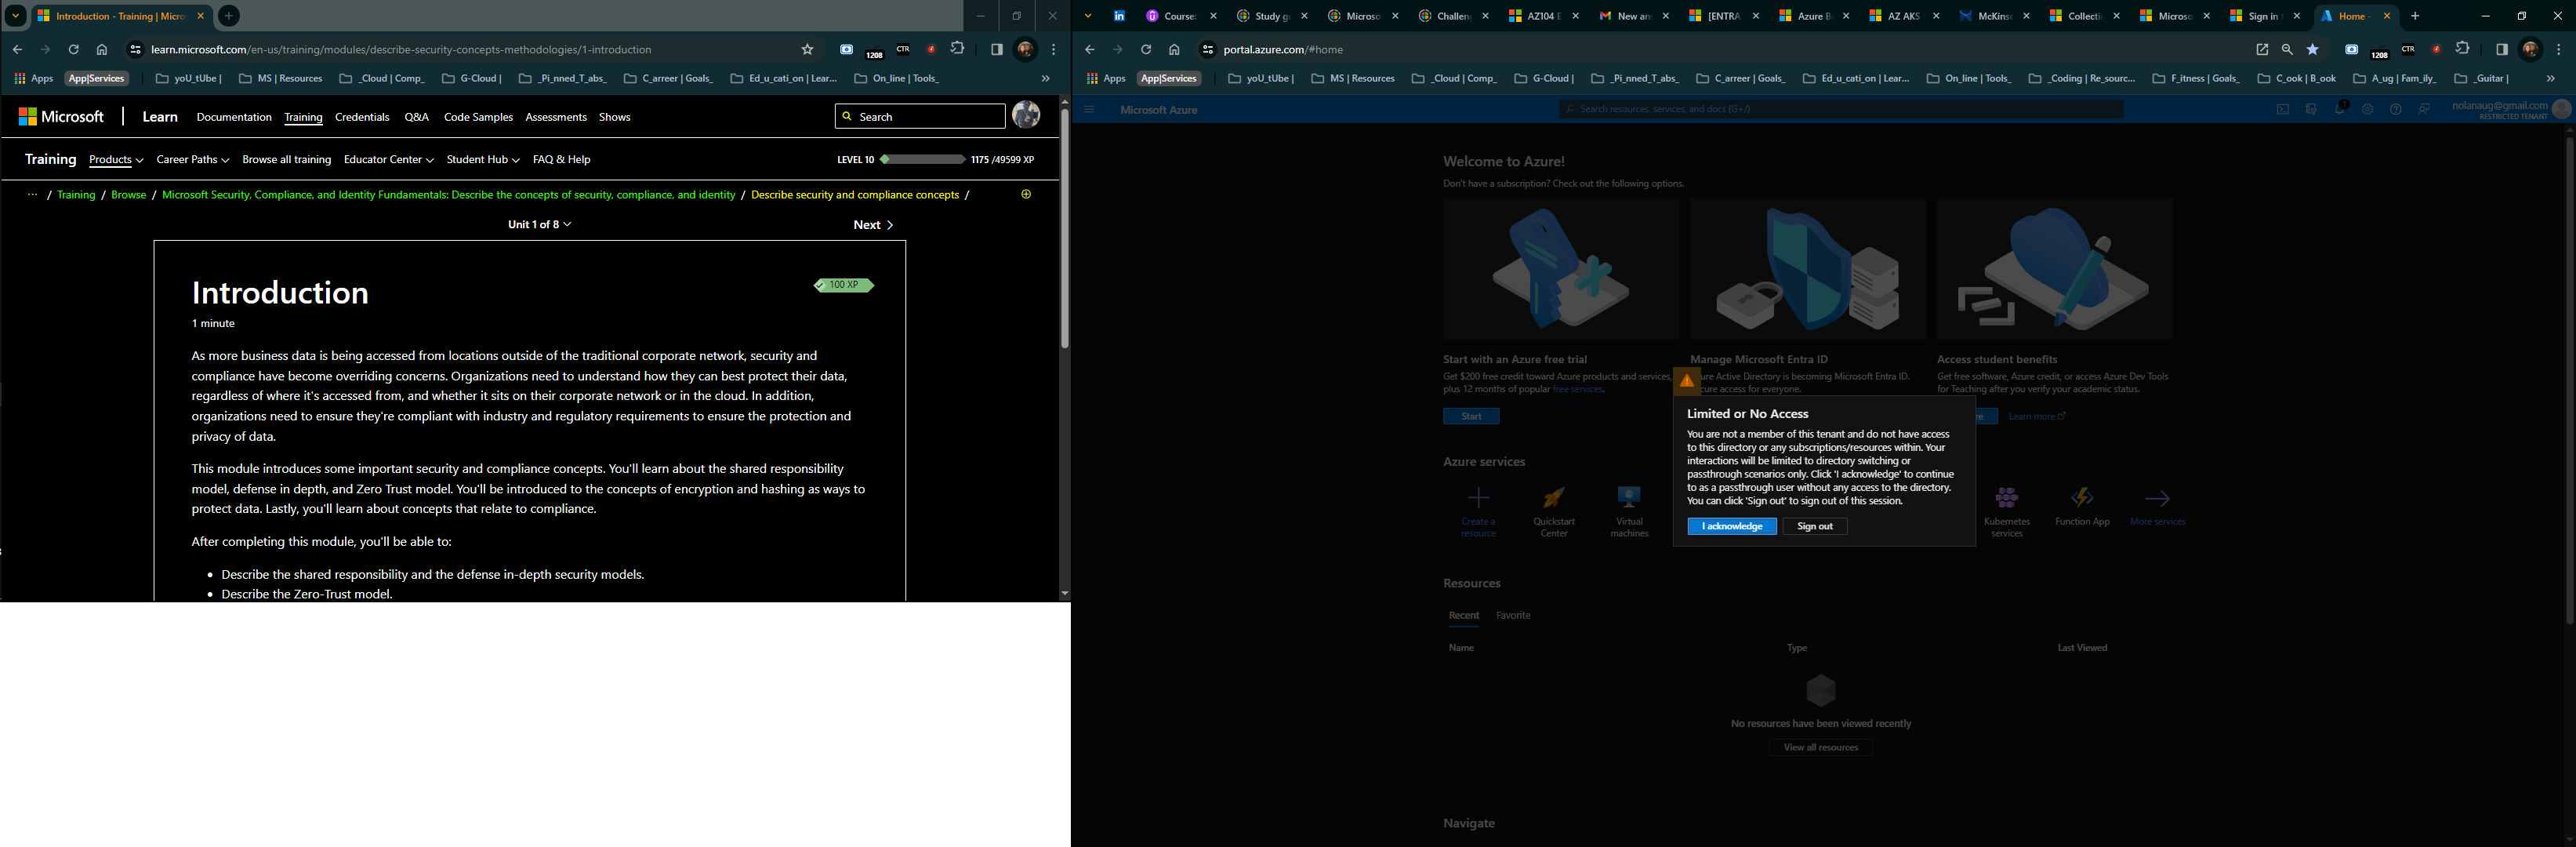Screen dimensions: 2576x847
Task: View site information for learn.microsoft.com
Action: (x=136, y=49)
